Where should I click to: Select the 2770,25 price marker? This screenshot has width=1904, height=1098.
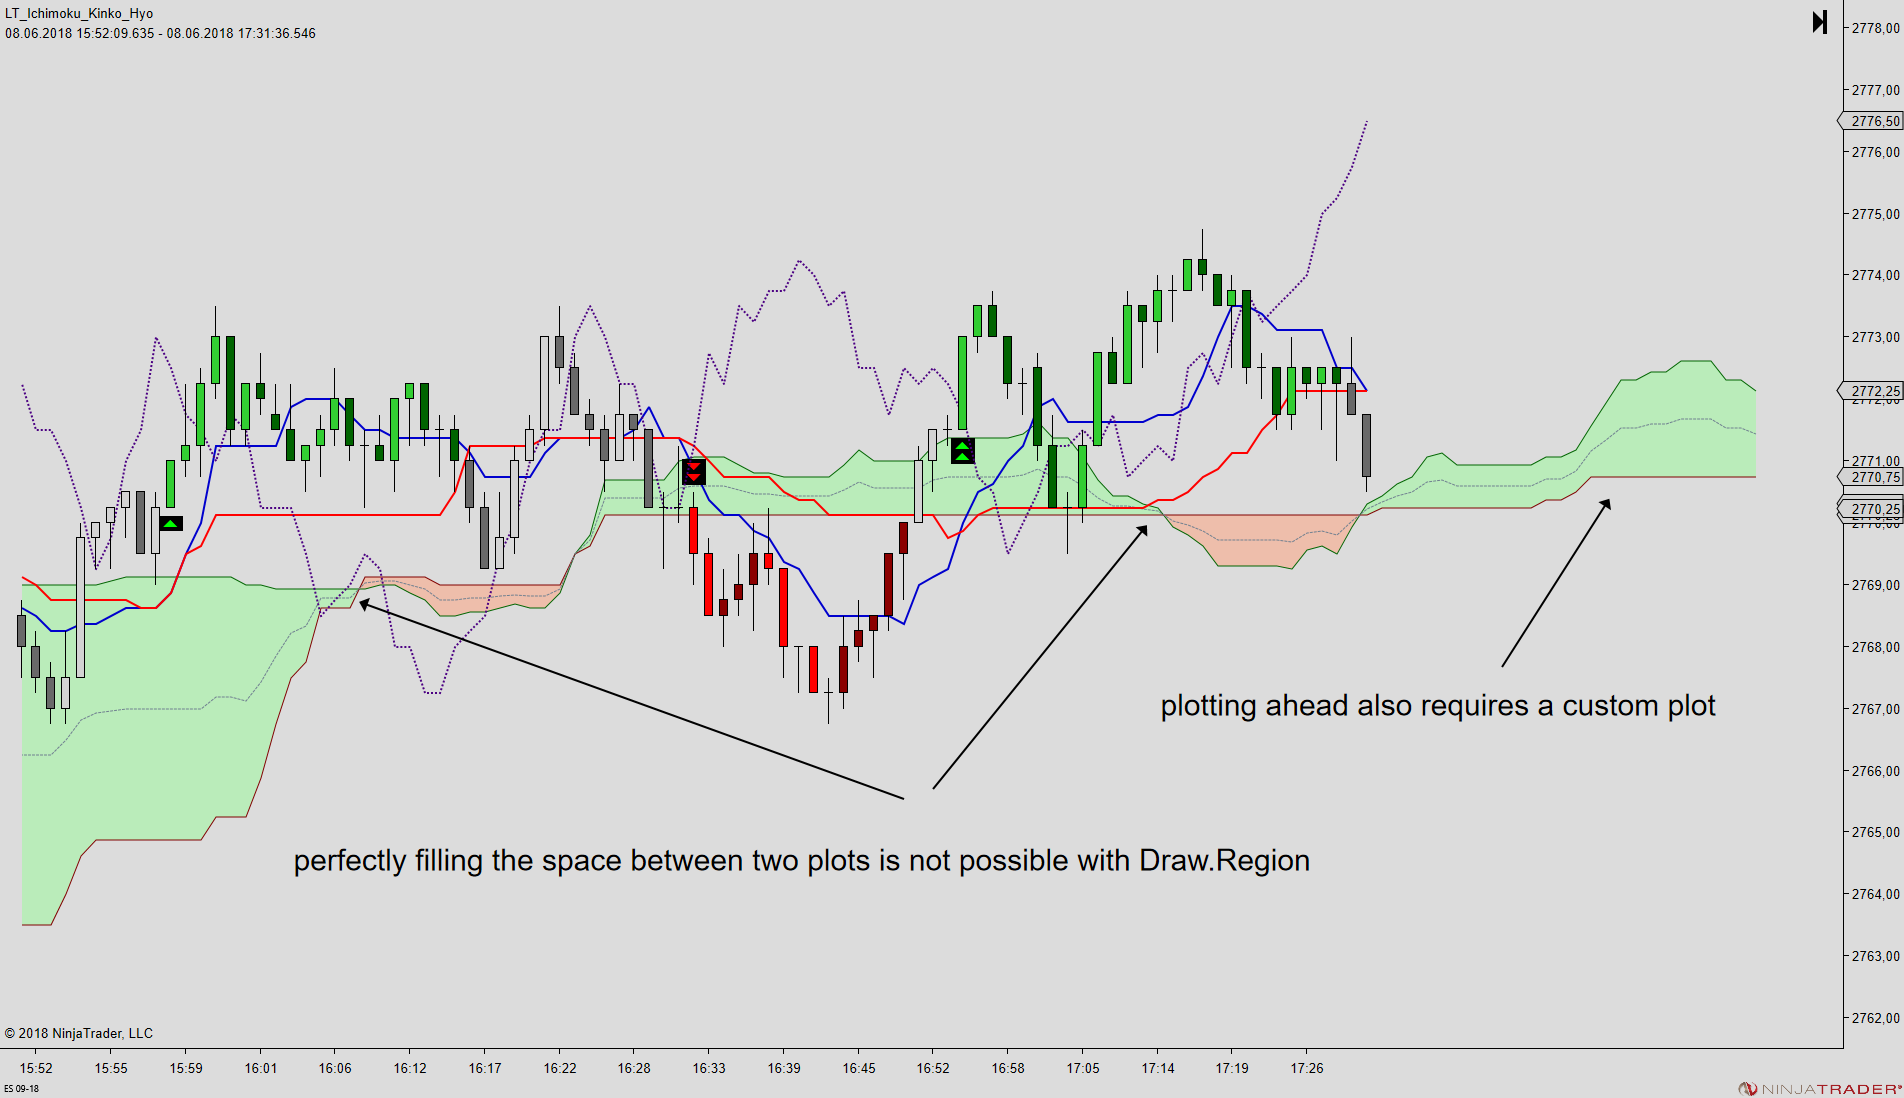[1872, 509]
